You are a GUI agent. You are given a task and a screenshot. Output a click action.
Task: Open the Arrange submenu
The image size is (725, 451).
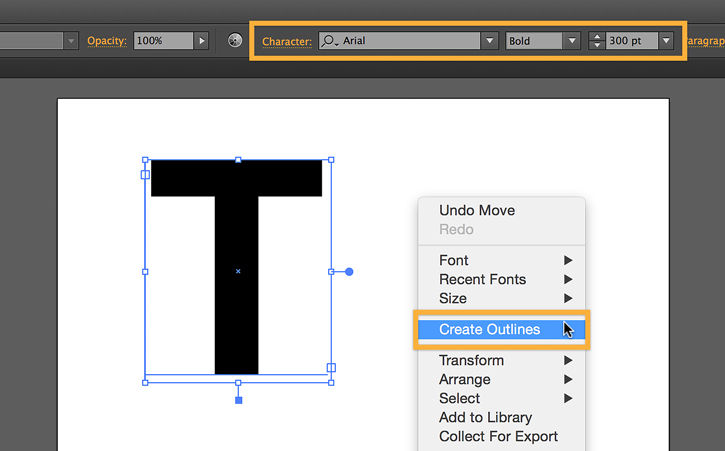click(x=502, y=379)
